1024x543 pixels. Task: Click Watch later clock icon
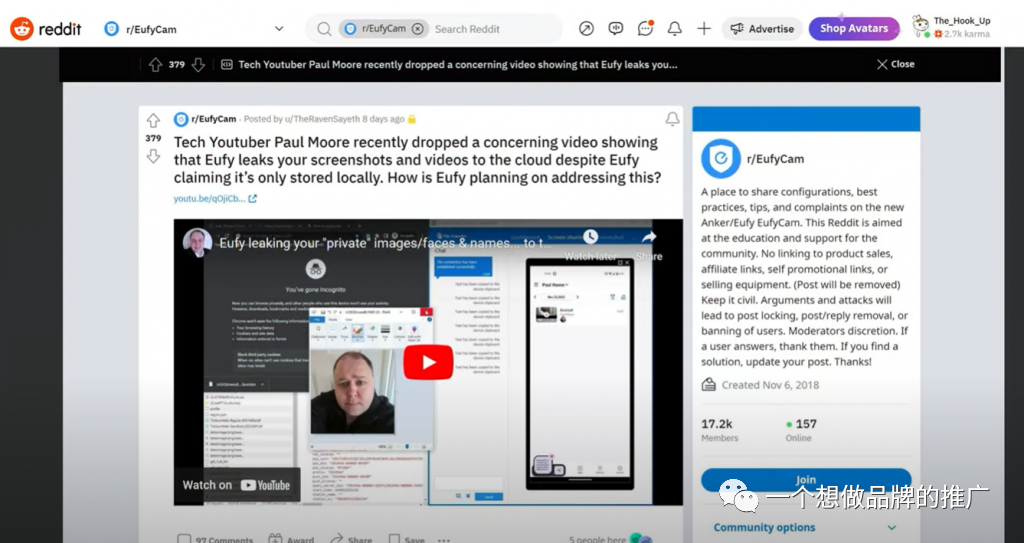click(x=590, y=237)
